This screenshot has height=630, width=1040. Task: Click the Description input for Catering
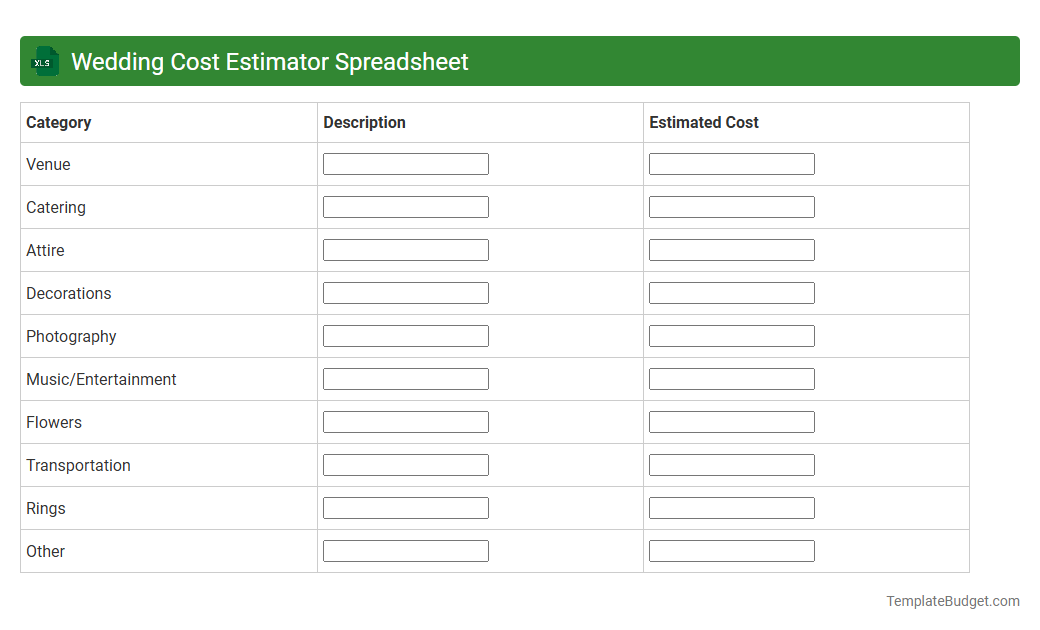point(405,206)
